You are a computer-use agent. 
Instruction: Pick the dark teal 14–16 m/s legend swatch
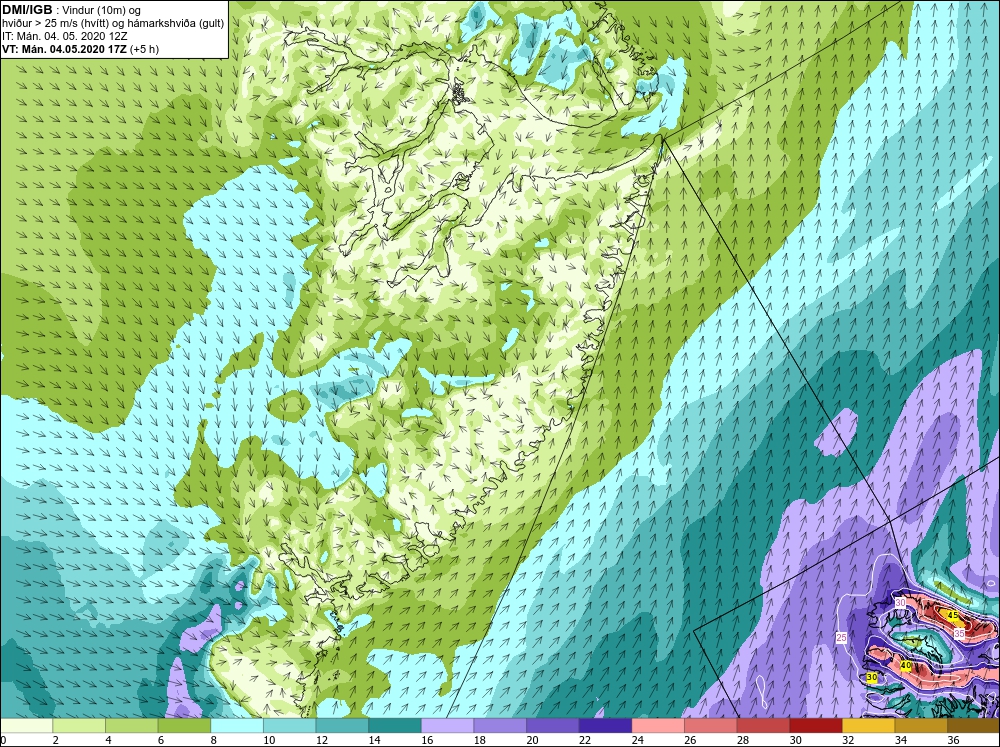point(395,725)
